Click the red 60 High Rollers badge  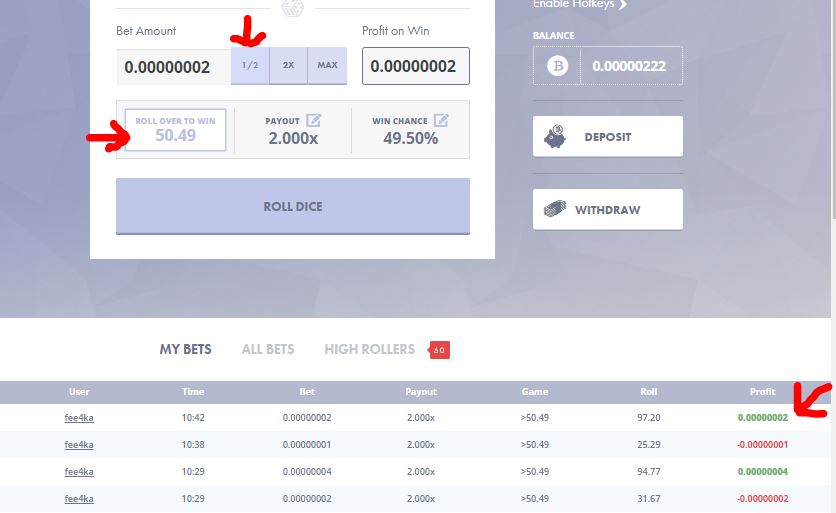[x=439, y=350]
